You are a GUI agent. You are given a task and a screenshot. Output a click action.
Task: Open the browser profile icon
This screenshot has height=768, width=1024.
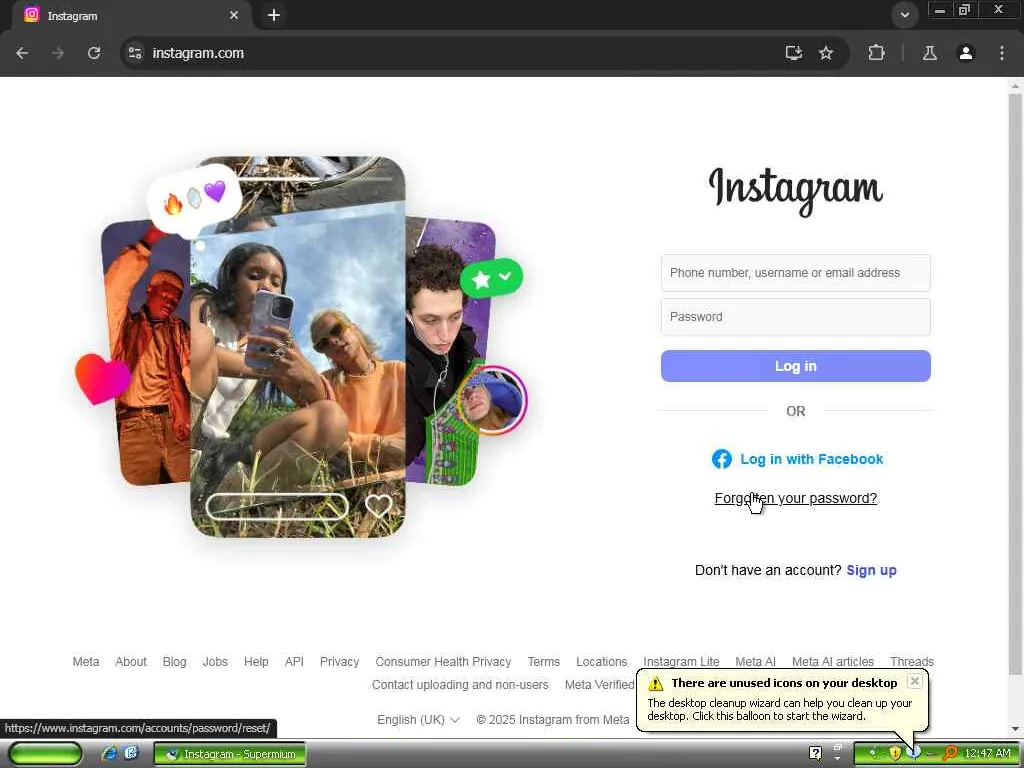point(966,53)
